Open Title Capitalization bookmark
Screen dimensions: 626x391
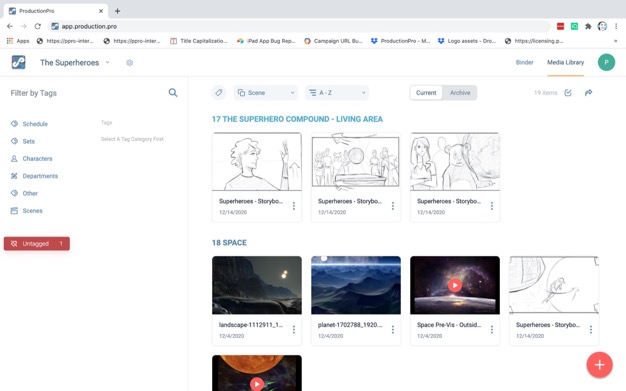click(198, 41)
